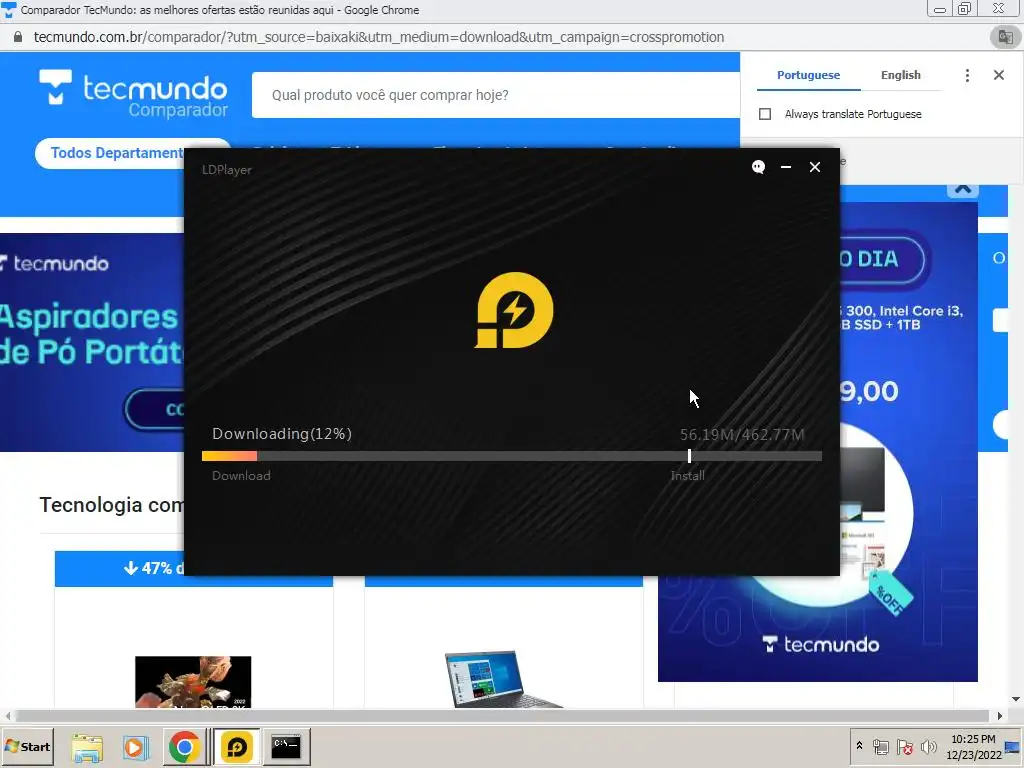
Task: Minimize the LDPlayer installer window
Action: pyautogui.click(x=786, y=167)
